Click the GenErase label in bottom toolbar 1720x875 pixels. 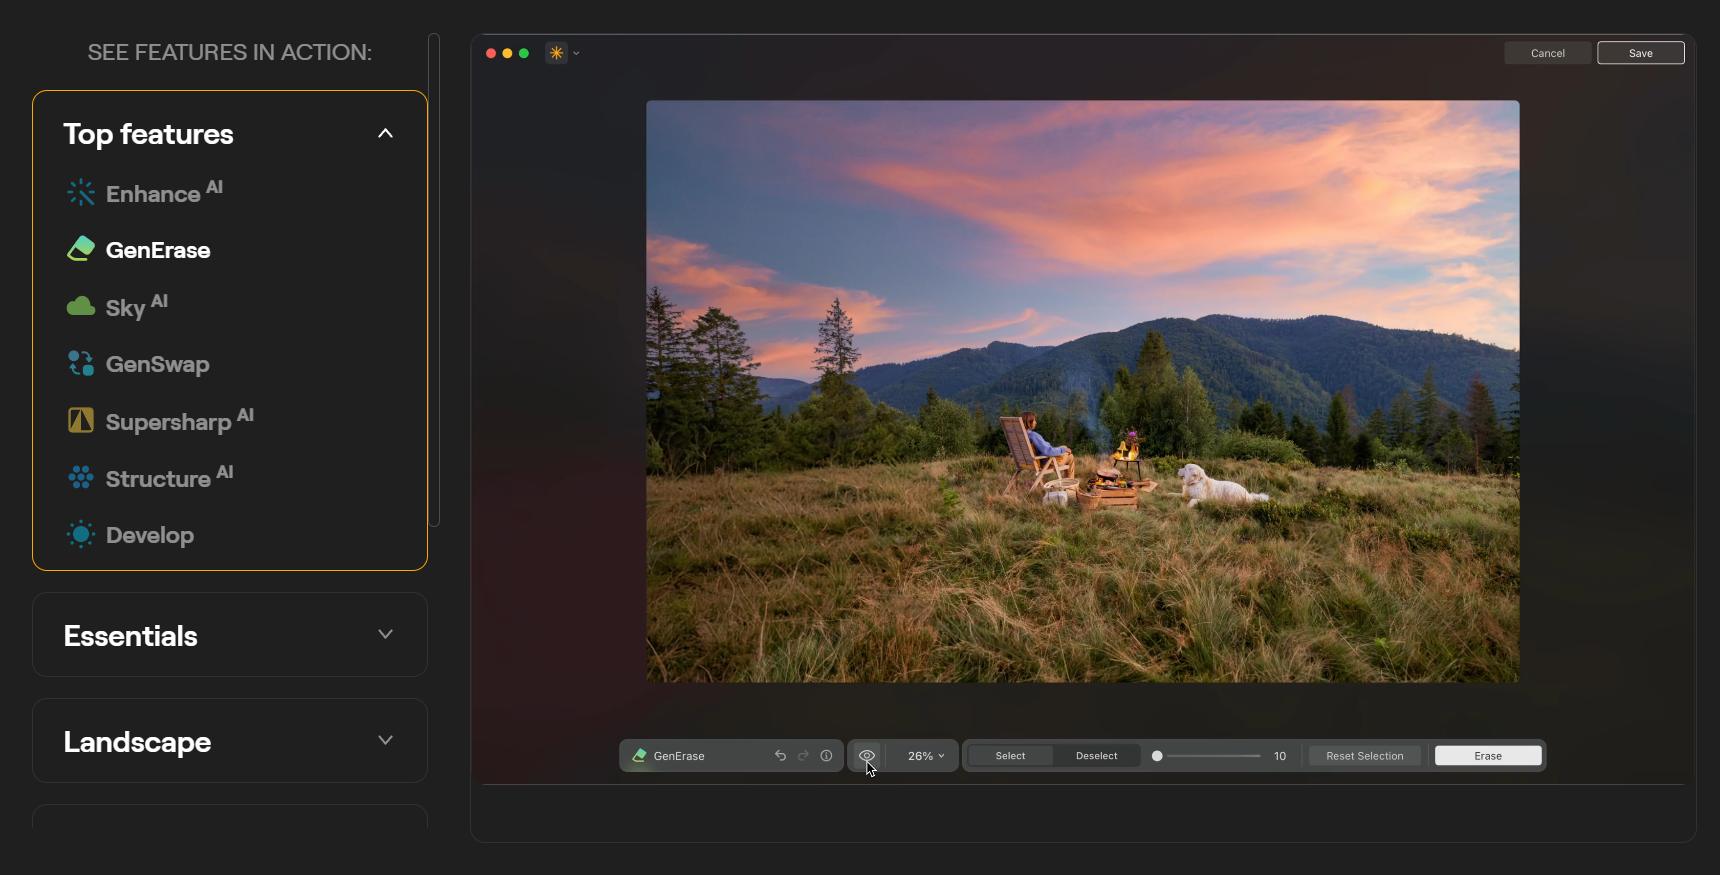[x=679, y=756]
